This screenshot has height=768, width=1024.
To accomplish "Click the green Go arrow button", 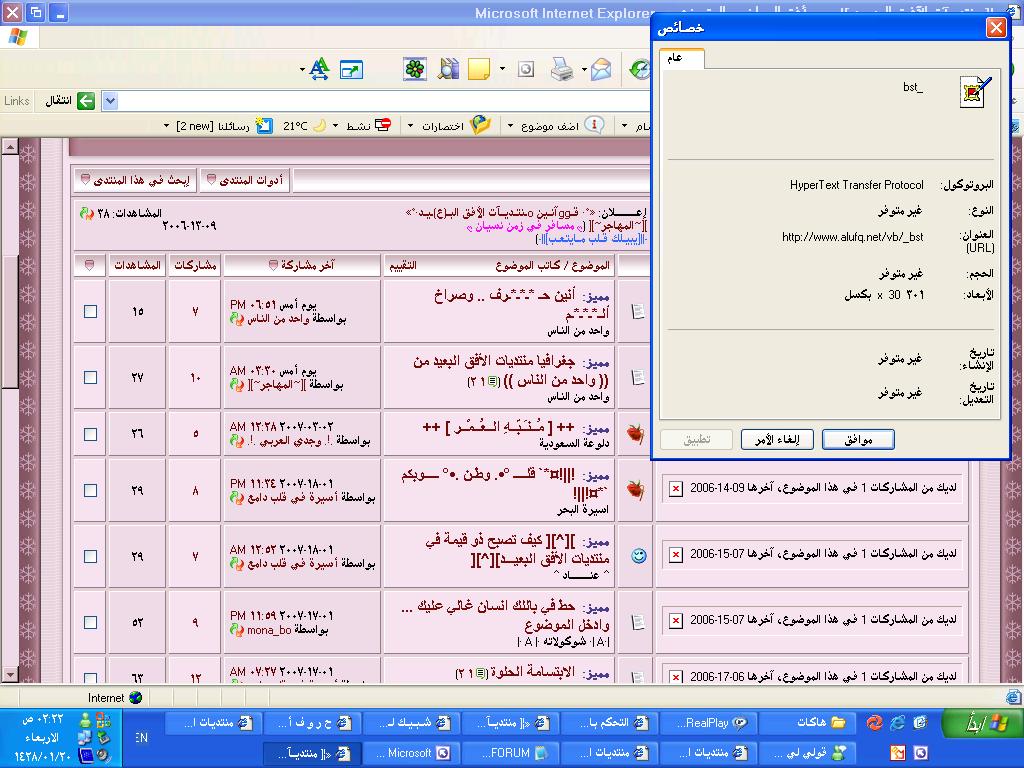I will pyautogui.click(x=86, y=101).
